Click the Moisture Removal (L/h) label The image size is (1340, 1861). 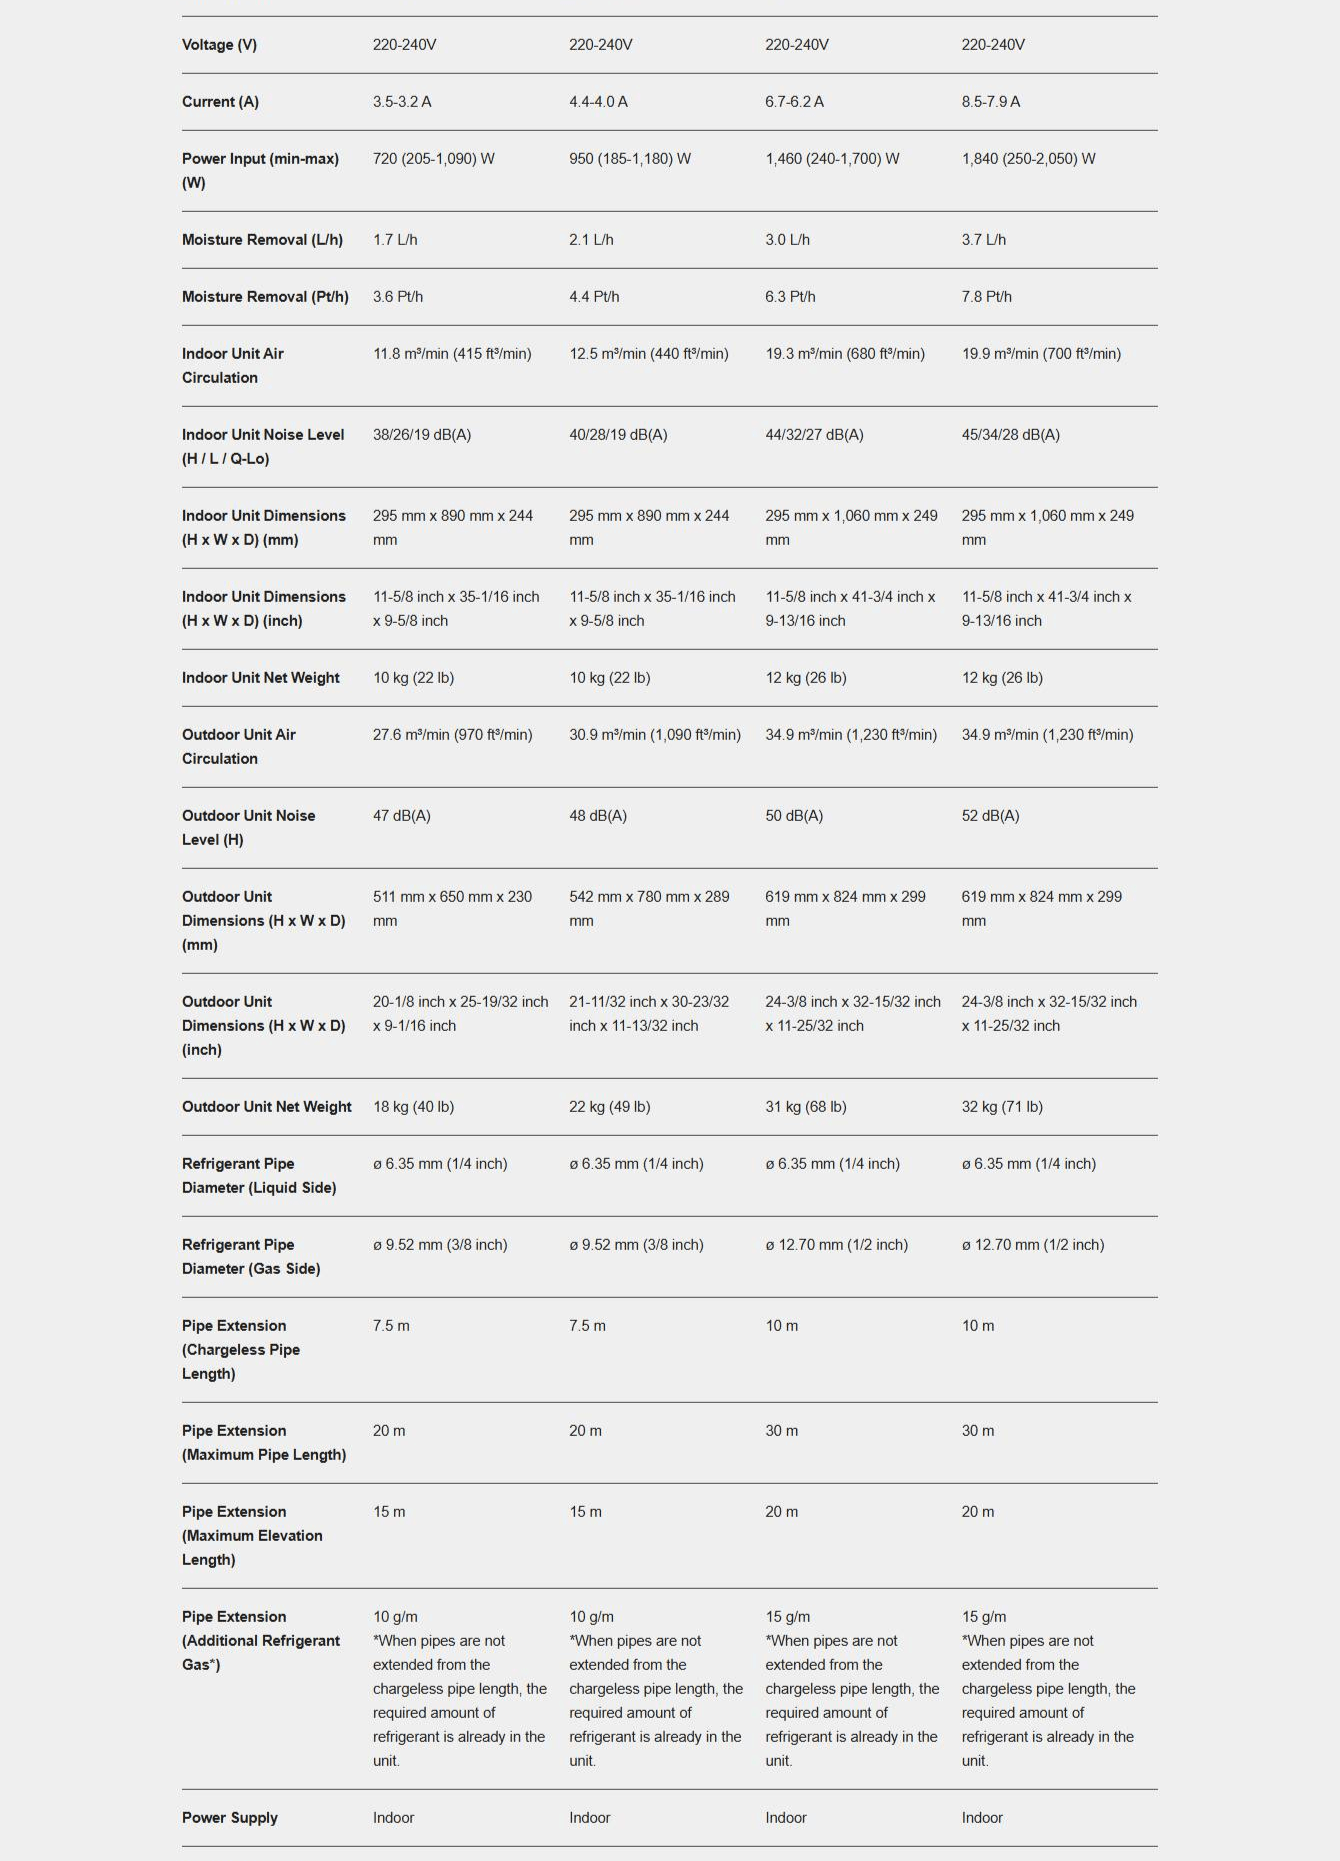(x=262, y=240)
